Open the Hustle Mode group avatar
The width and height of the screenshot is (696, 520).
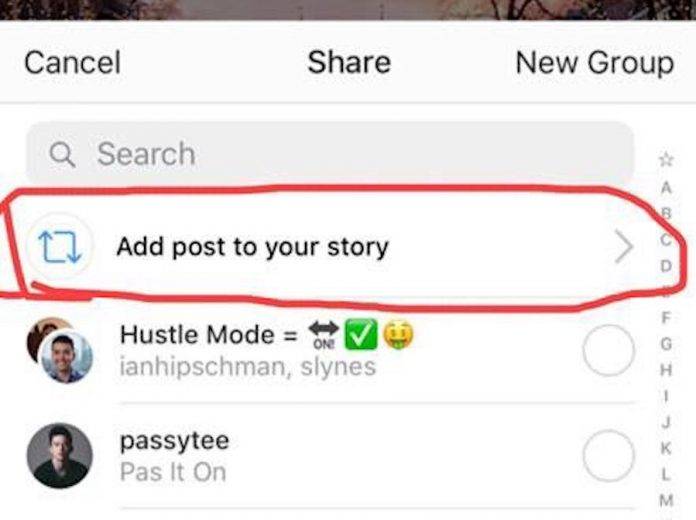click(x=60, y=350)
